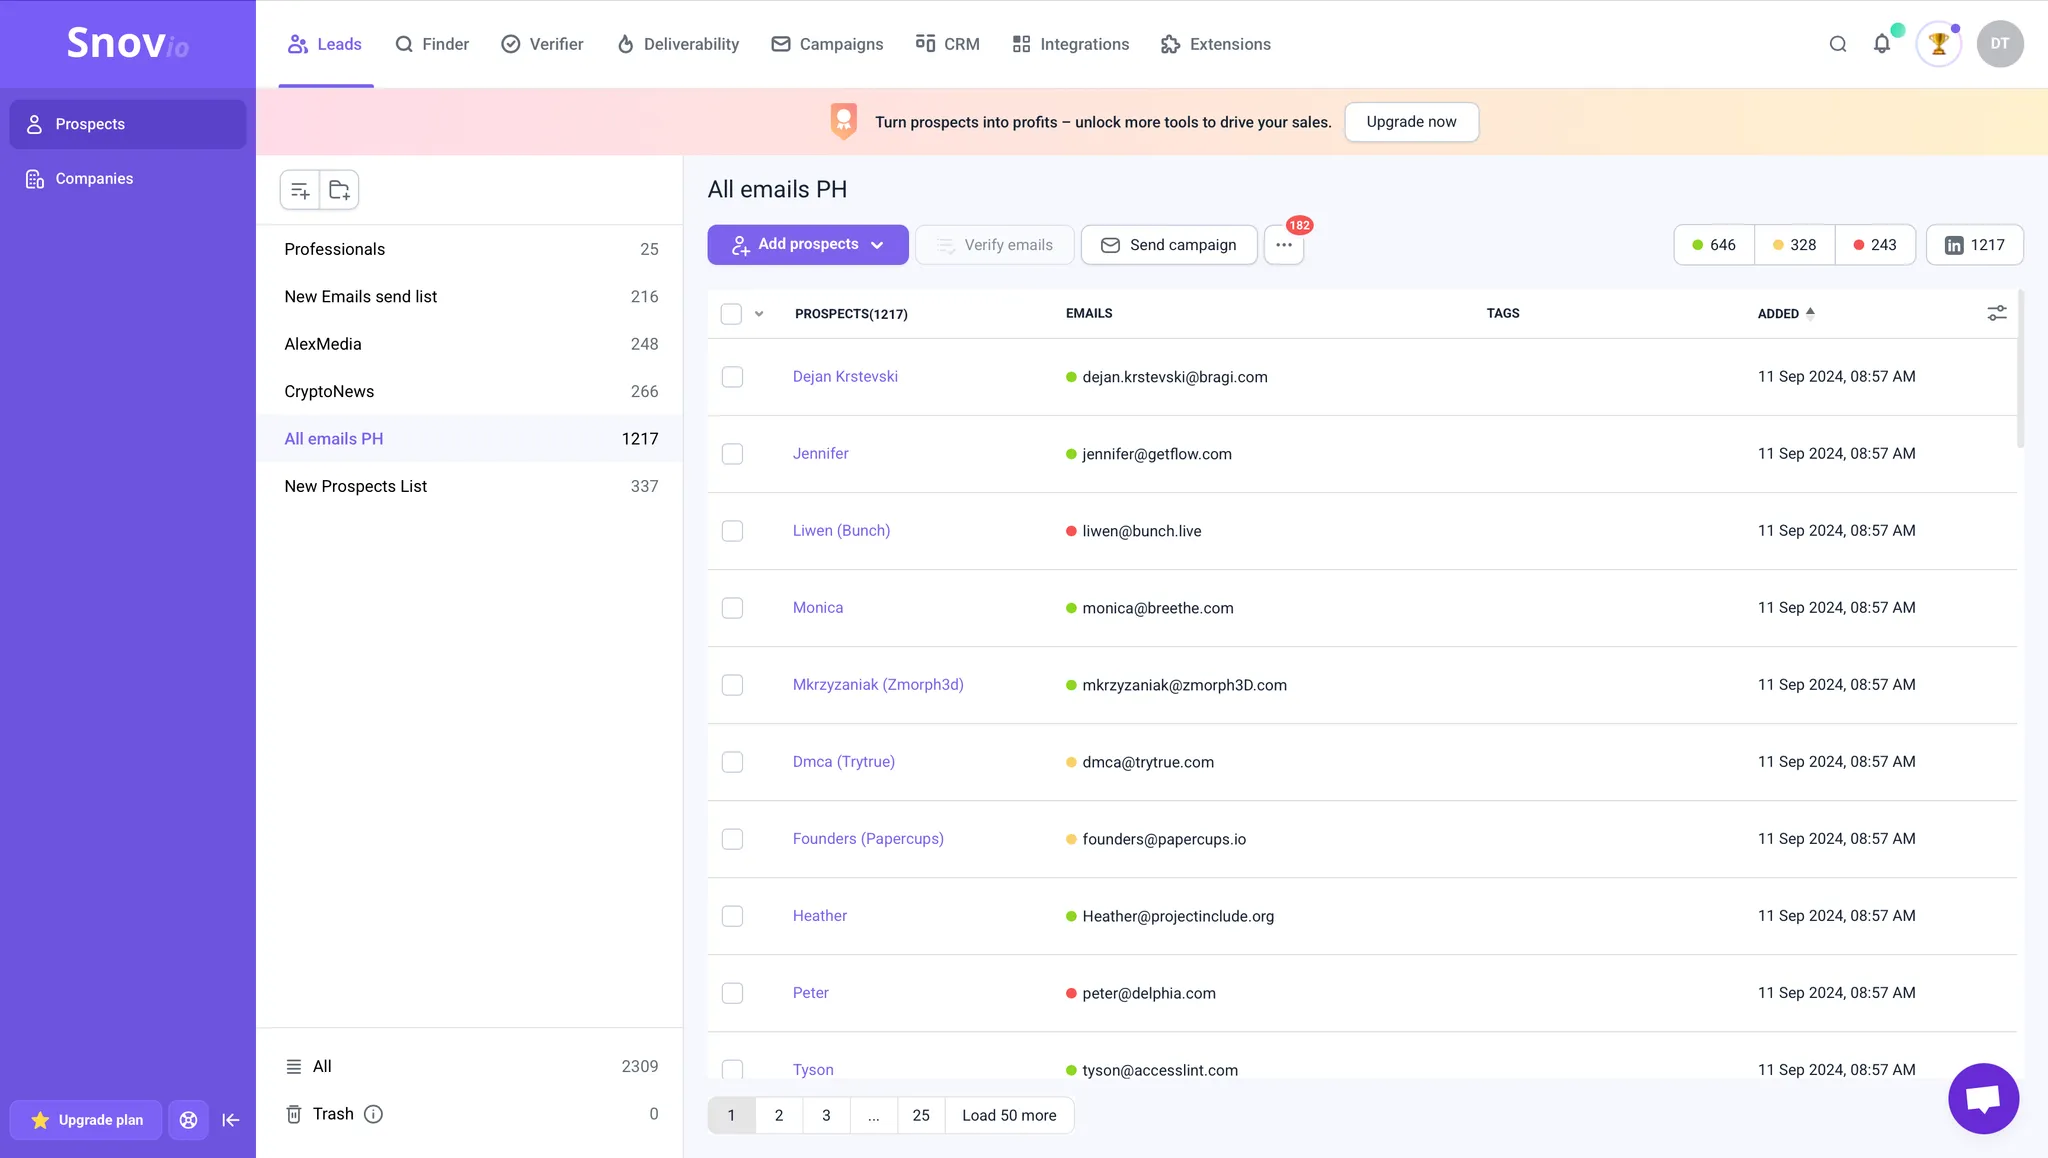Filter by invalid emails count 243
The image size is (2048, 1158).
click(x=1875, y=245)
